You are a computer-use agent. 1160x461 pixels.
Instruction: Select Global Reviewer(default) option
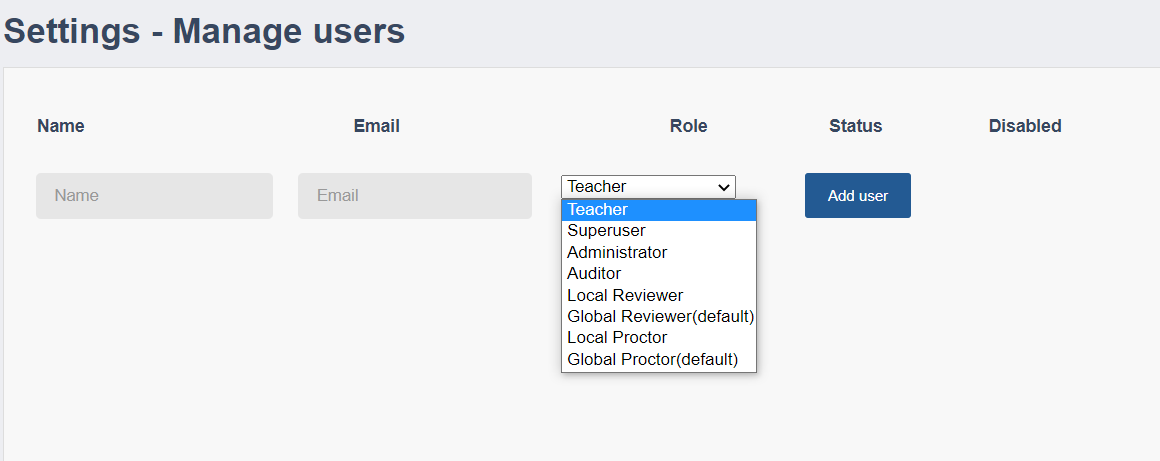click(658, 317)
